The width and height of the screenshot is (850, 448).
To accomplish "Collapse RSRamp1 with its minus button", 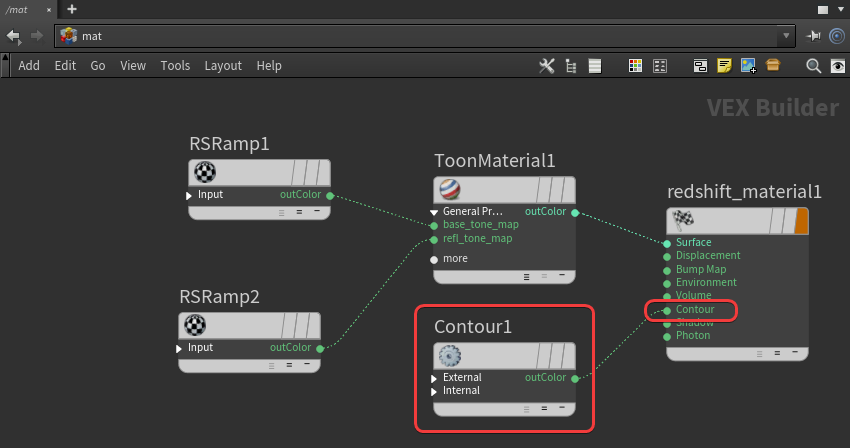I will point(317,211).
